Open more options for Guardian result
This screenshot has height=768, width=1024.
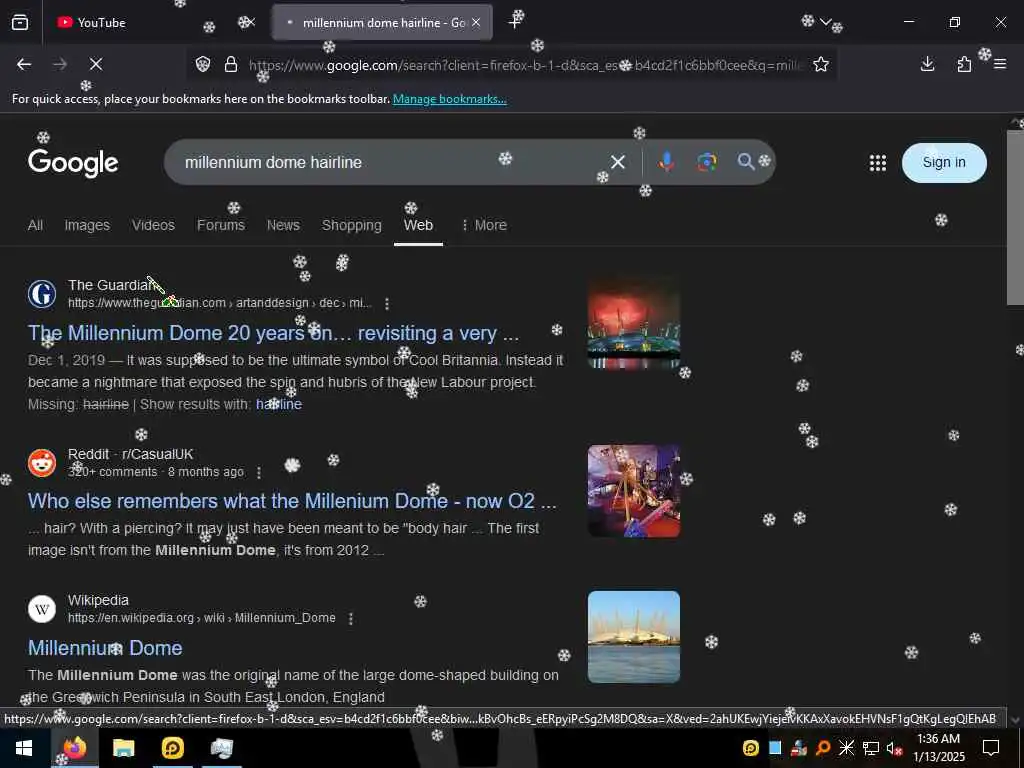coord(387,304)
